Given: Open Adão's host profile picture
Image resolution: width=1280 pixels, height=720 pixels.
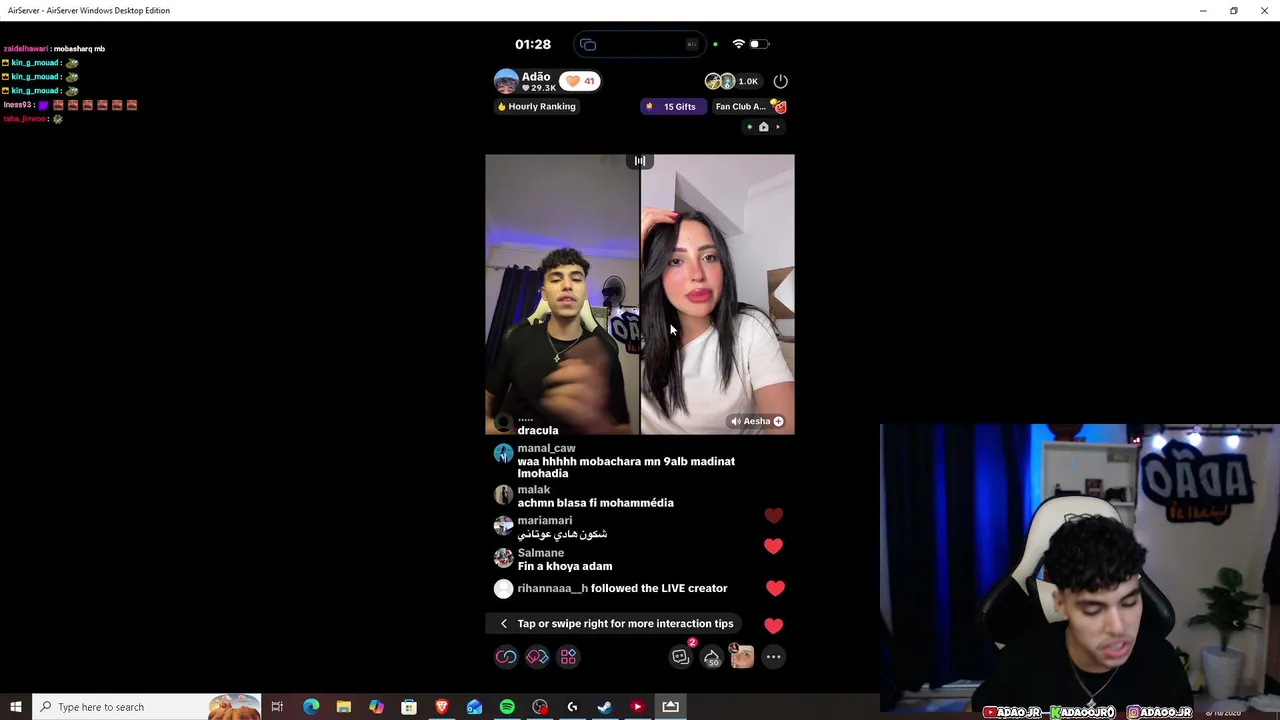Looking at the screenshot, I should (x=506, y=81).
